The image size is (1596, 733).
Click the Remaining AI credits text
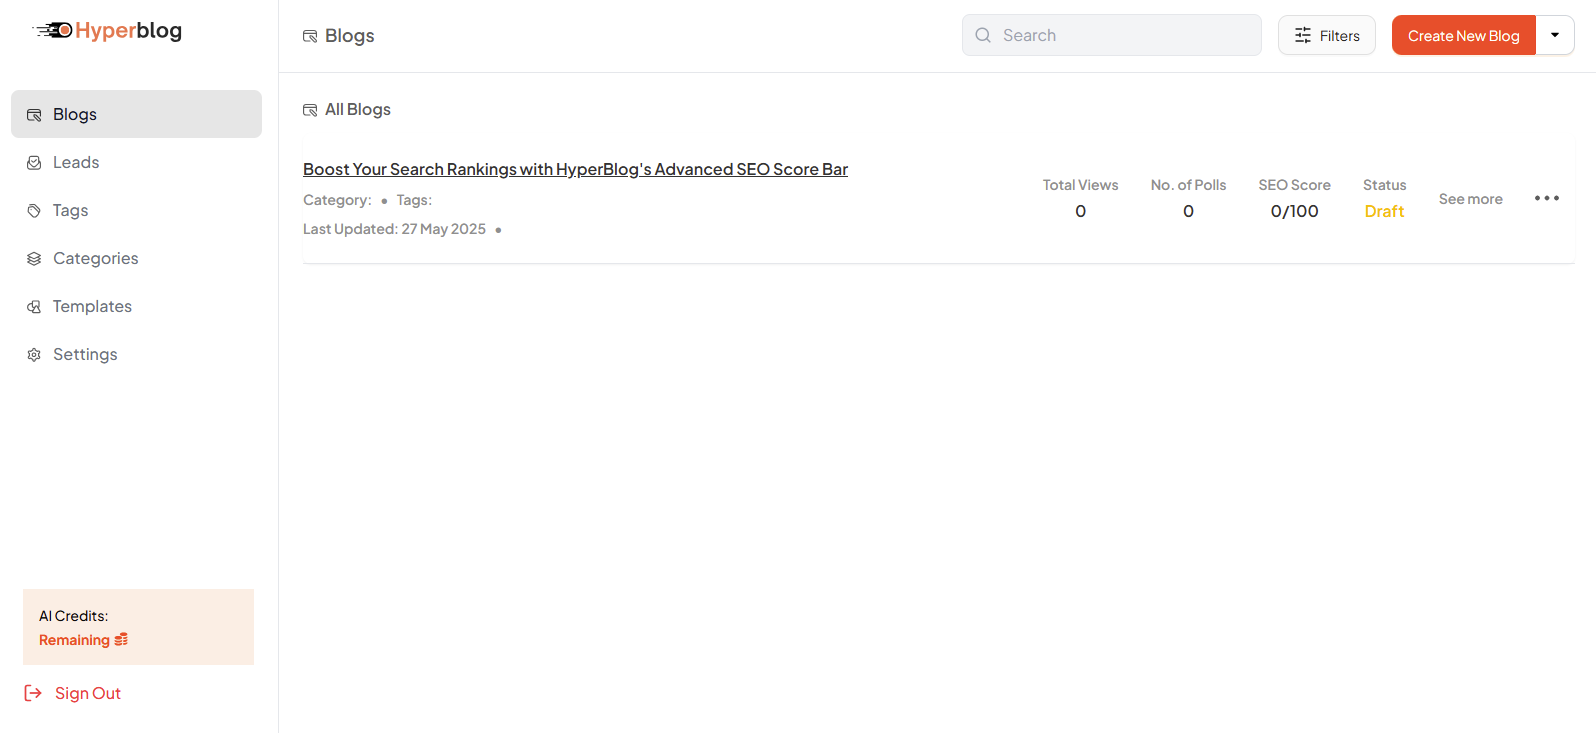point(74,640)
